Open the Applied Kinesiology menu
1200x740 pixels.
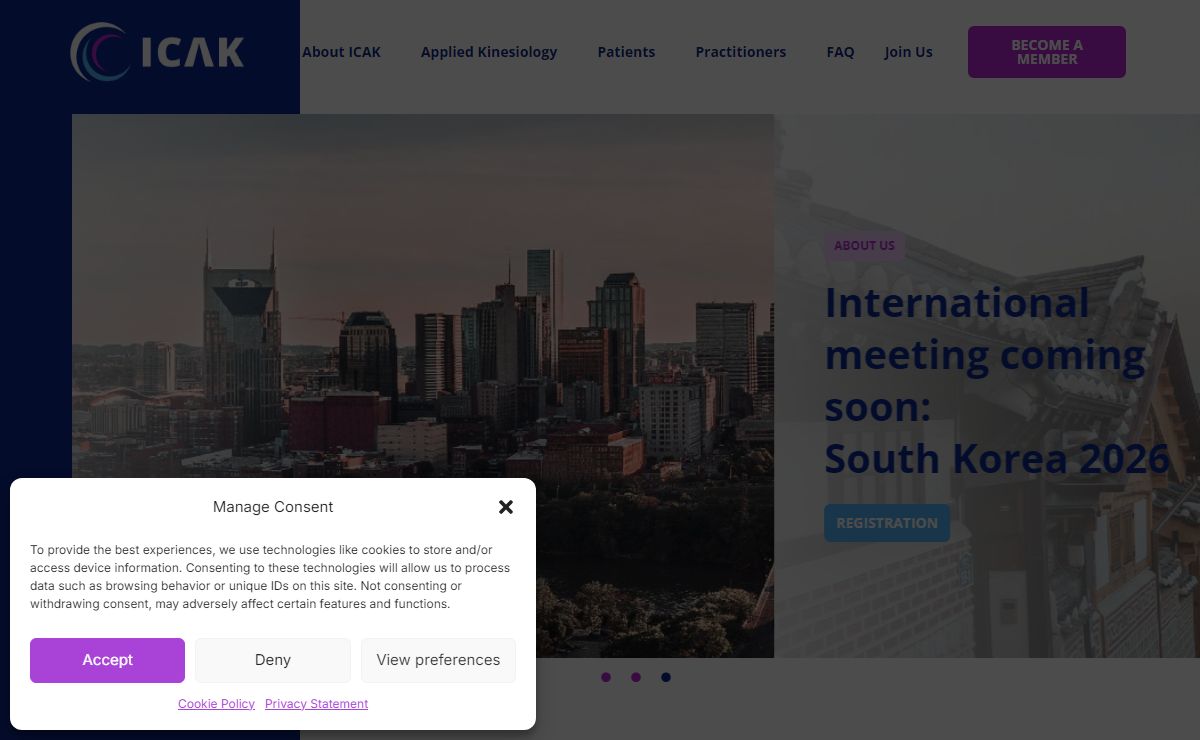pos(489,52)
